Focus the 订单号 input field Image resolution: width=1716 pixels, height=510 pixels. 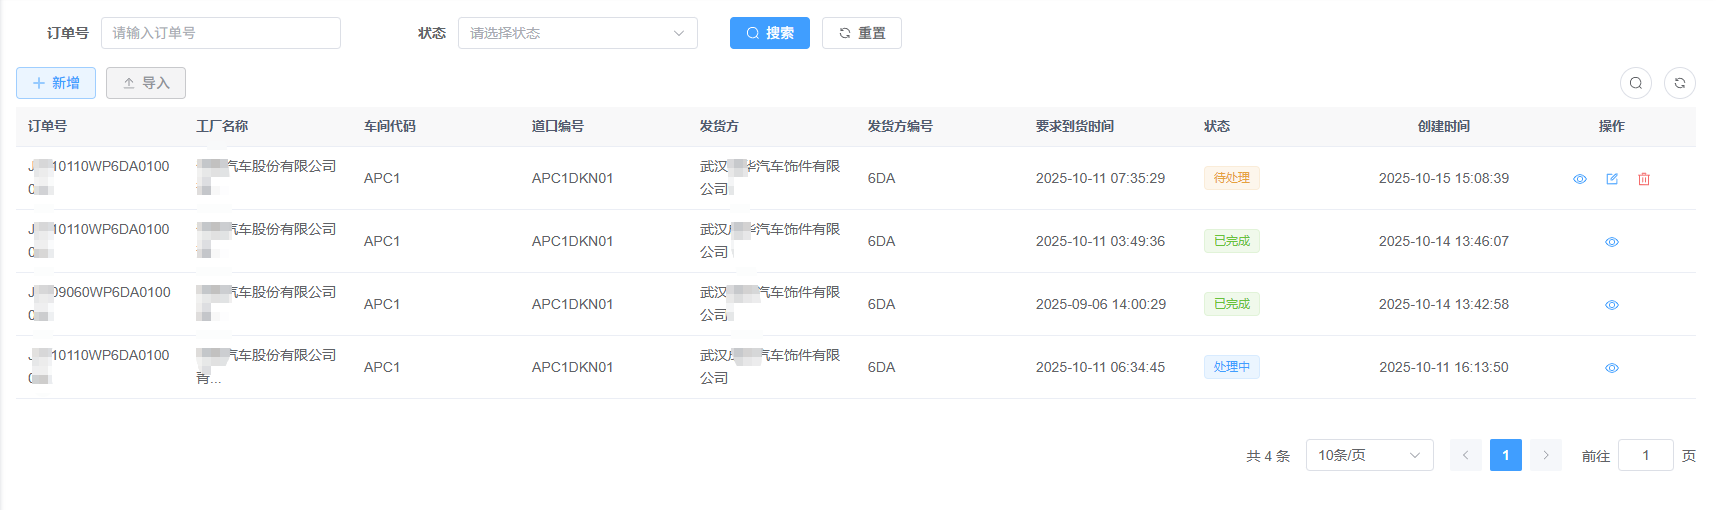click(221, 33)
